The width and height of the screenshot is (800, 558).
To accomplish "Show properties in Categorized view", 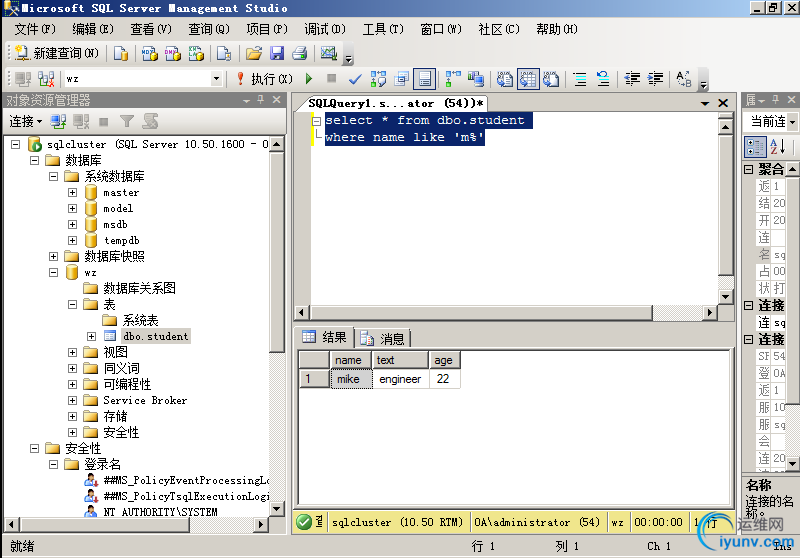I will pyautogui.click(x=755, y=147).
